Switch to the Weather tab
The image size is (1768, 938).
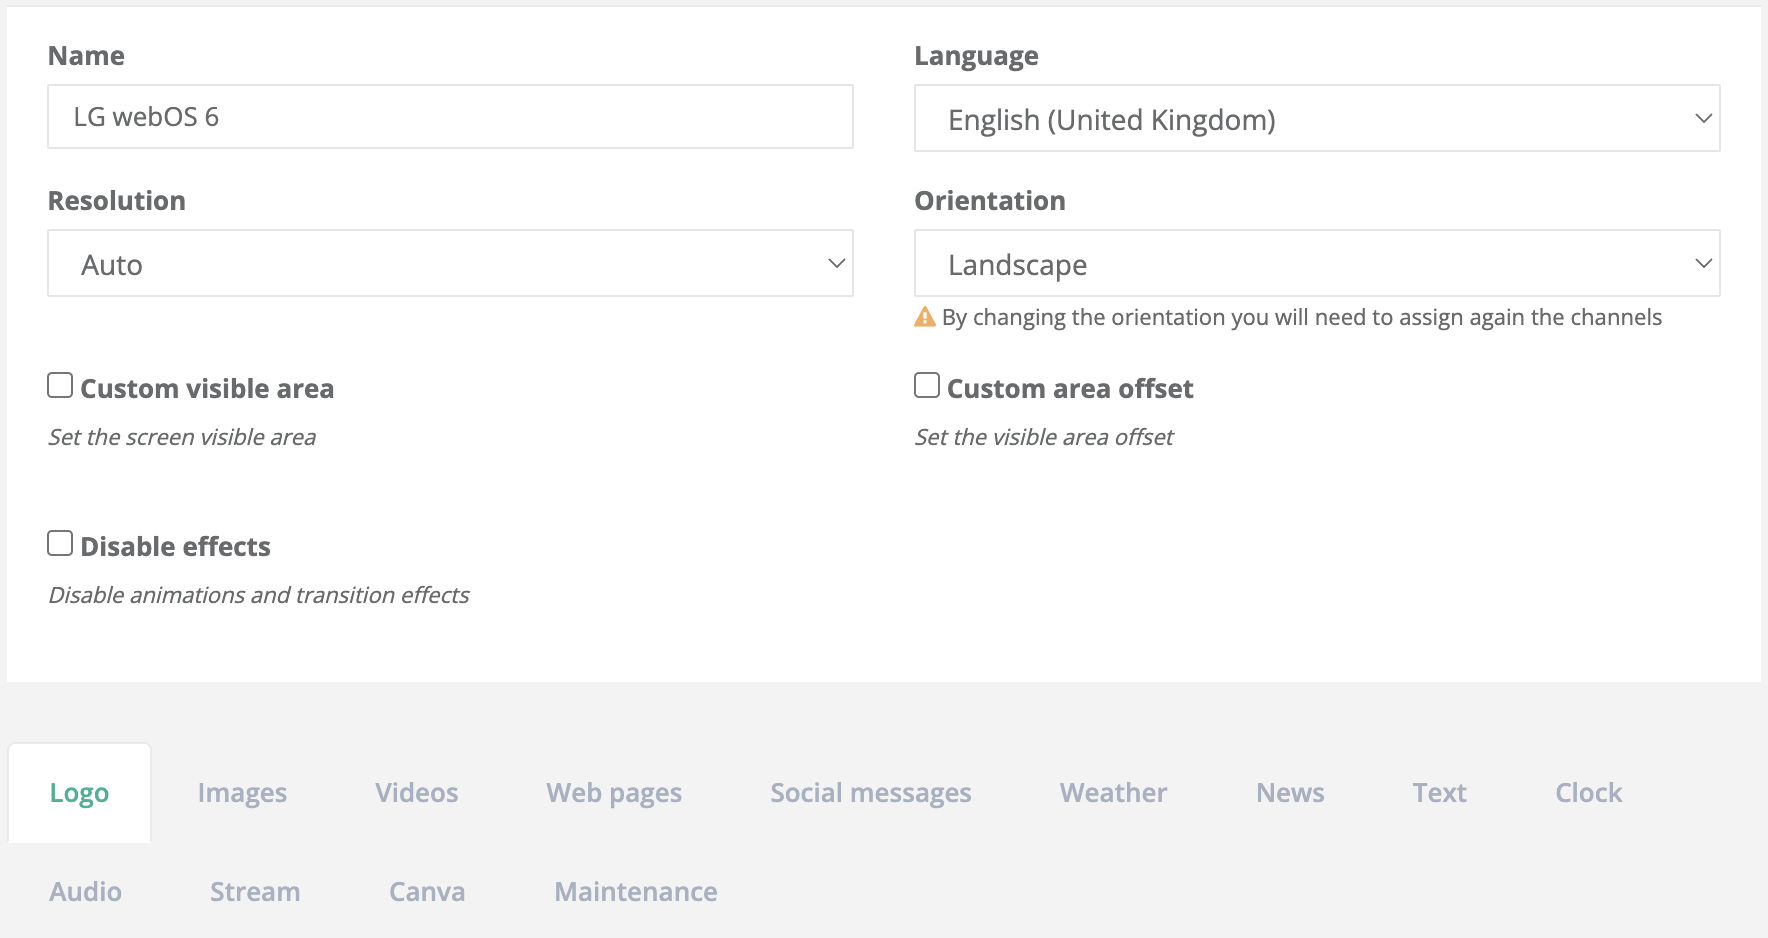pos(1113,793)
